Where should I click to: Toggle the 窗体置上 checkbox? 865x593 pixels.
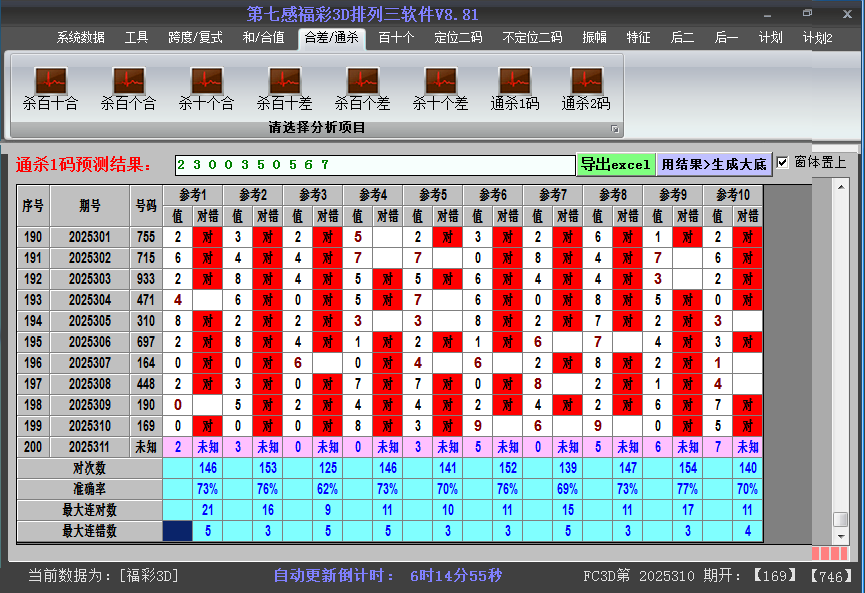coord(783,162)
